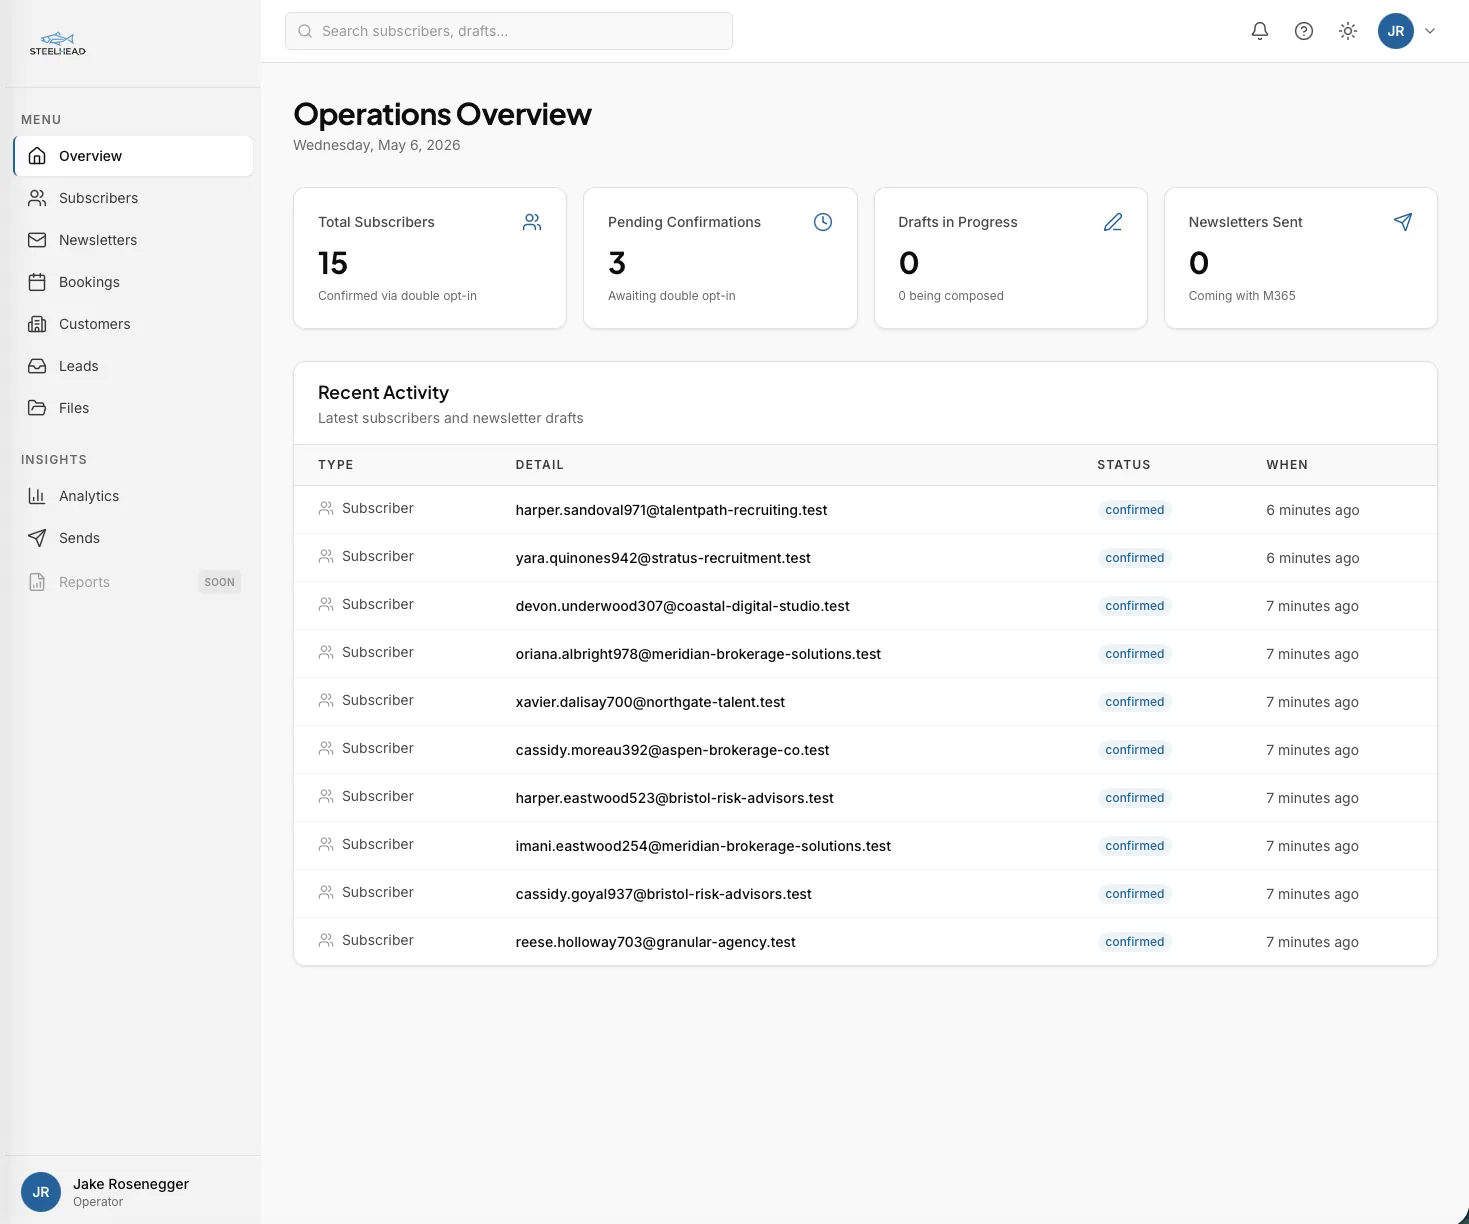The width and height of the screenshot is (1469, 1224).
Task: Select reese.holloway703@granular-agency.test email
Action: point(655,942)
